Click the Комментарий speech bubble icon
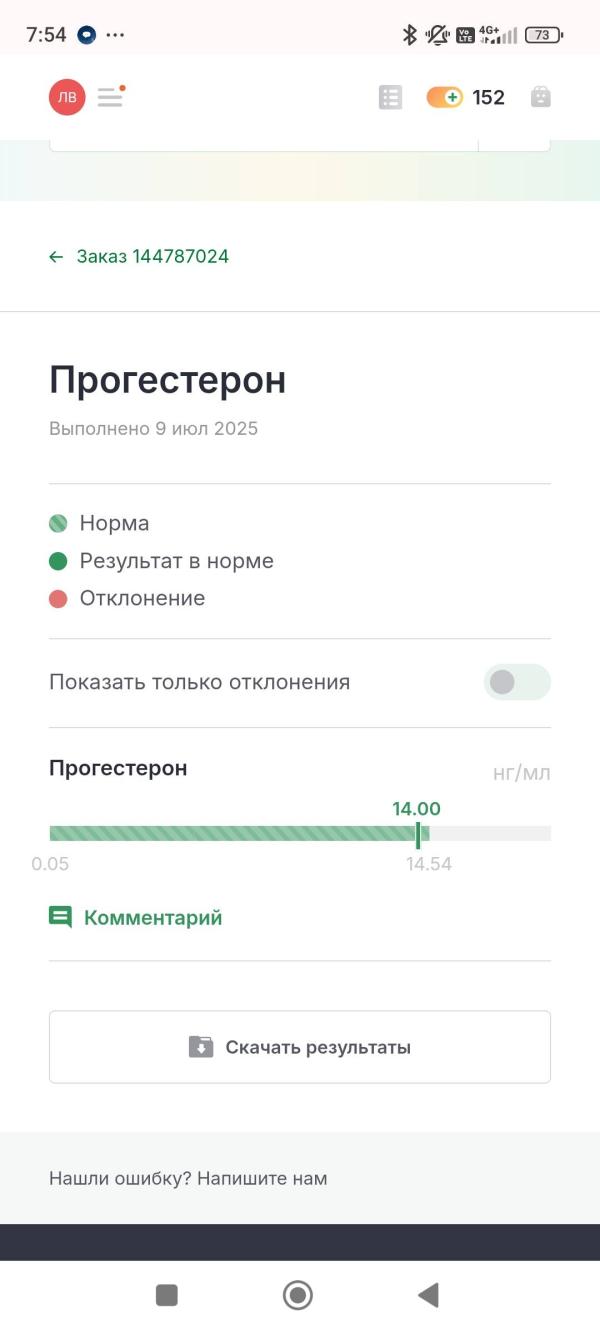The height and width of the screenshot is (1332, 600). pyautogui.click(x=61, y=918)
